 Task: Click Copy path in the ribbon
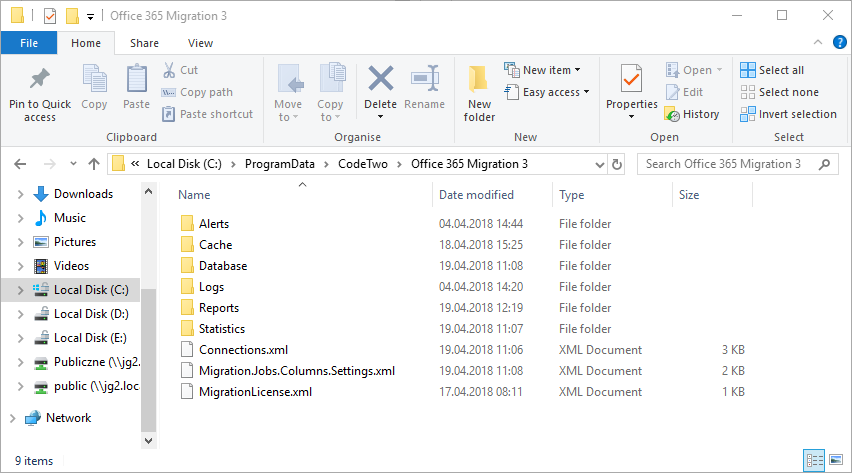pyautogui.click(x=197, y=92)
